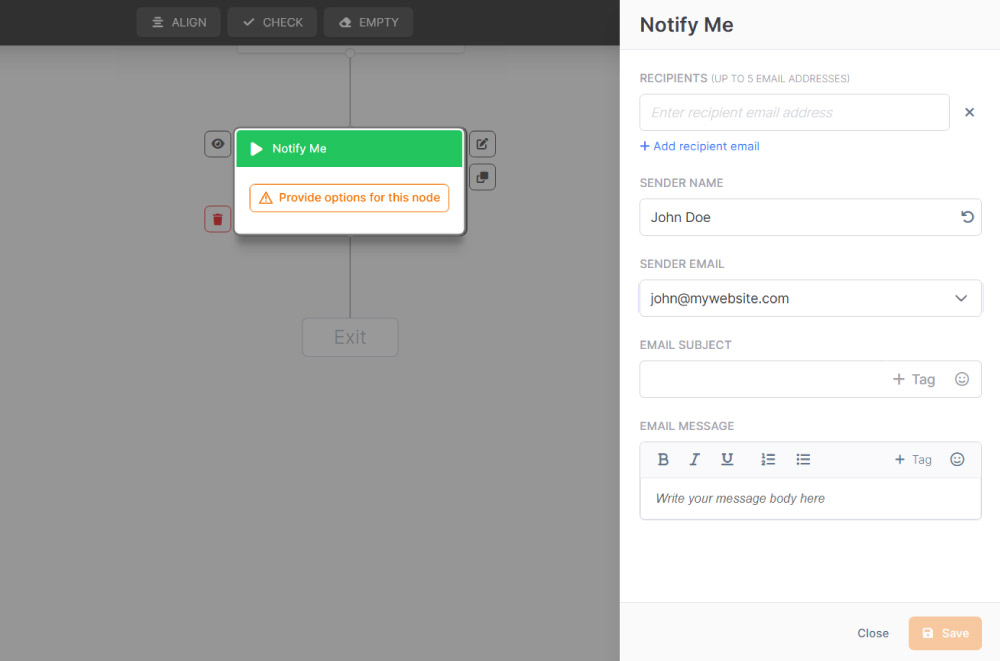
Task: Delete the Notify Me node
Action: coord(217,219)
